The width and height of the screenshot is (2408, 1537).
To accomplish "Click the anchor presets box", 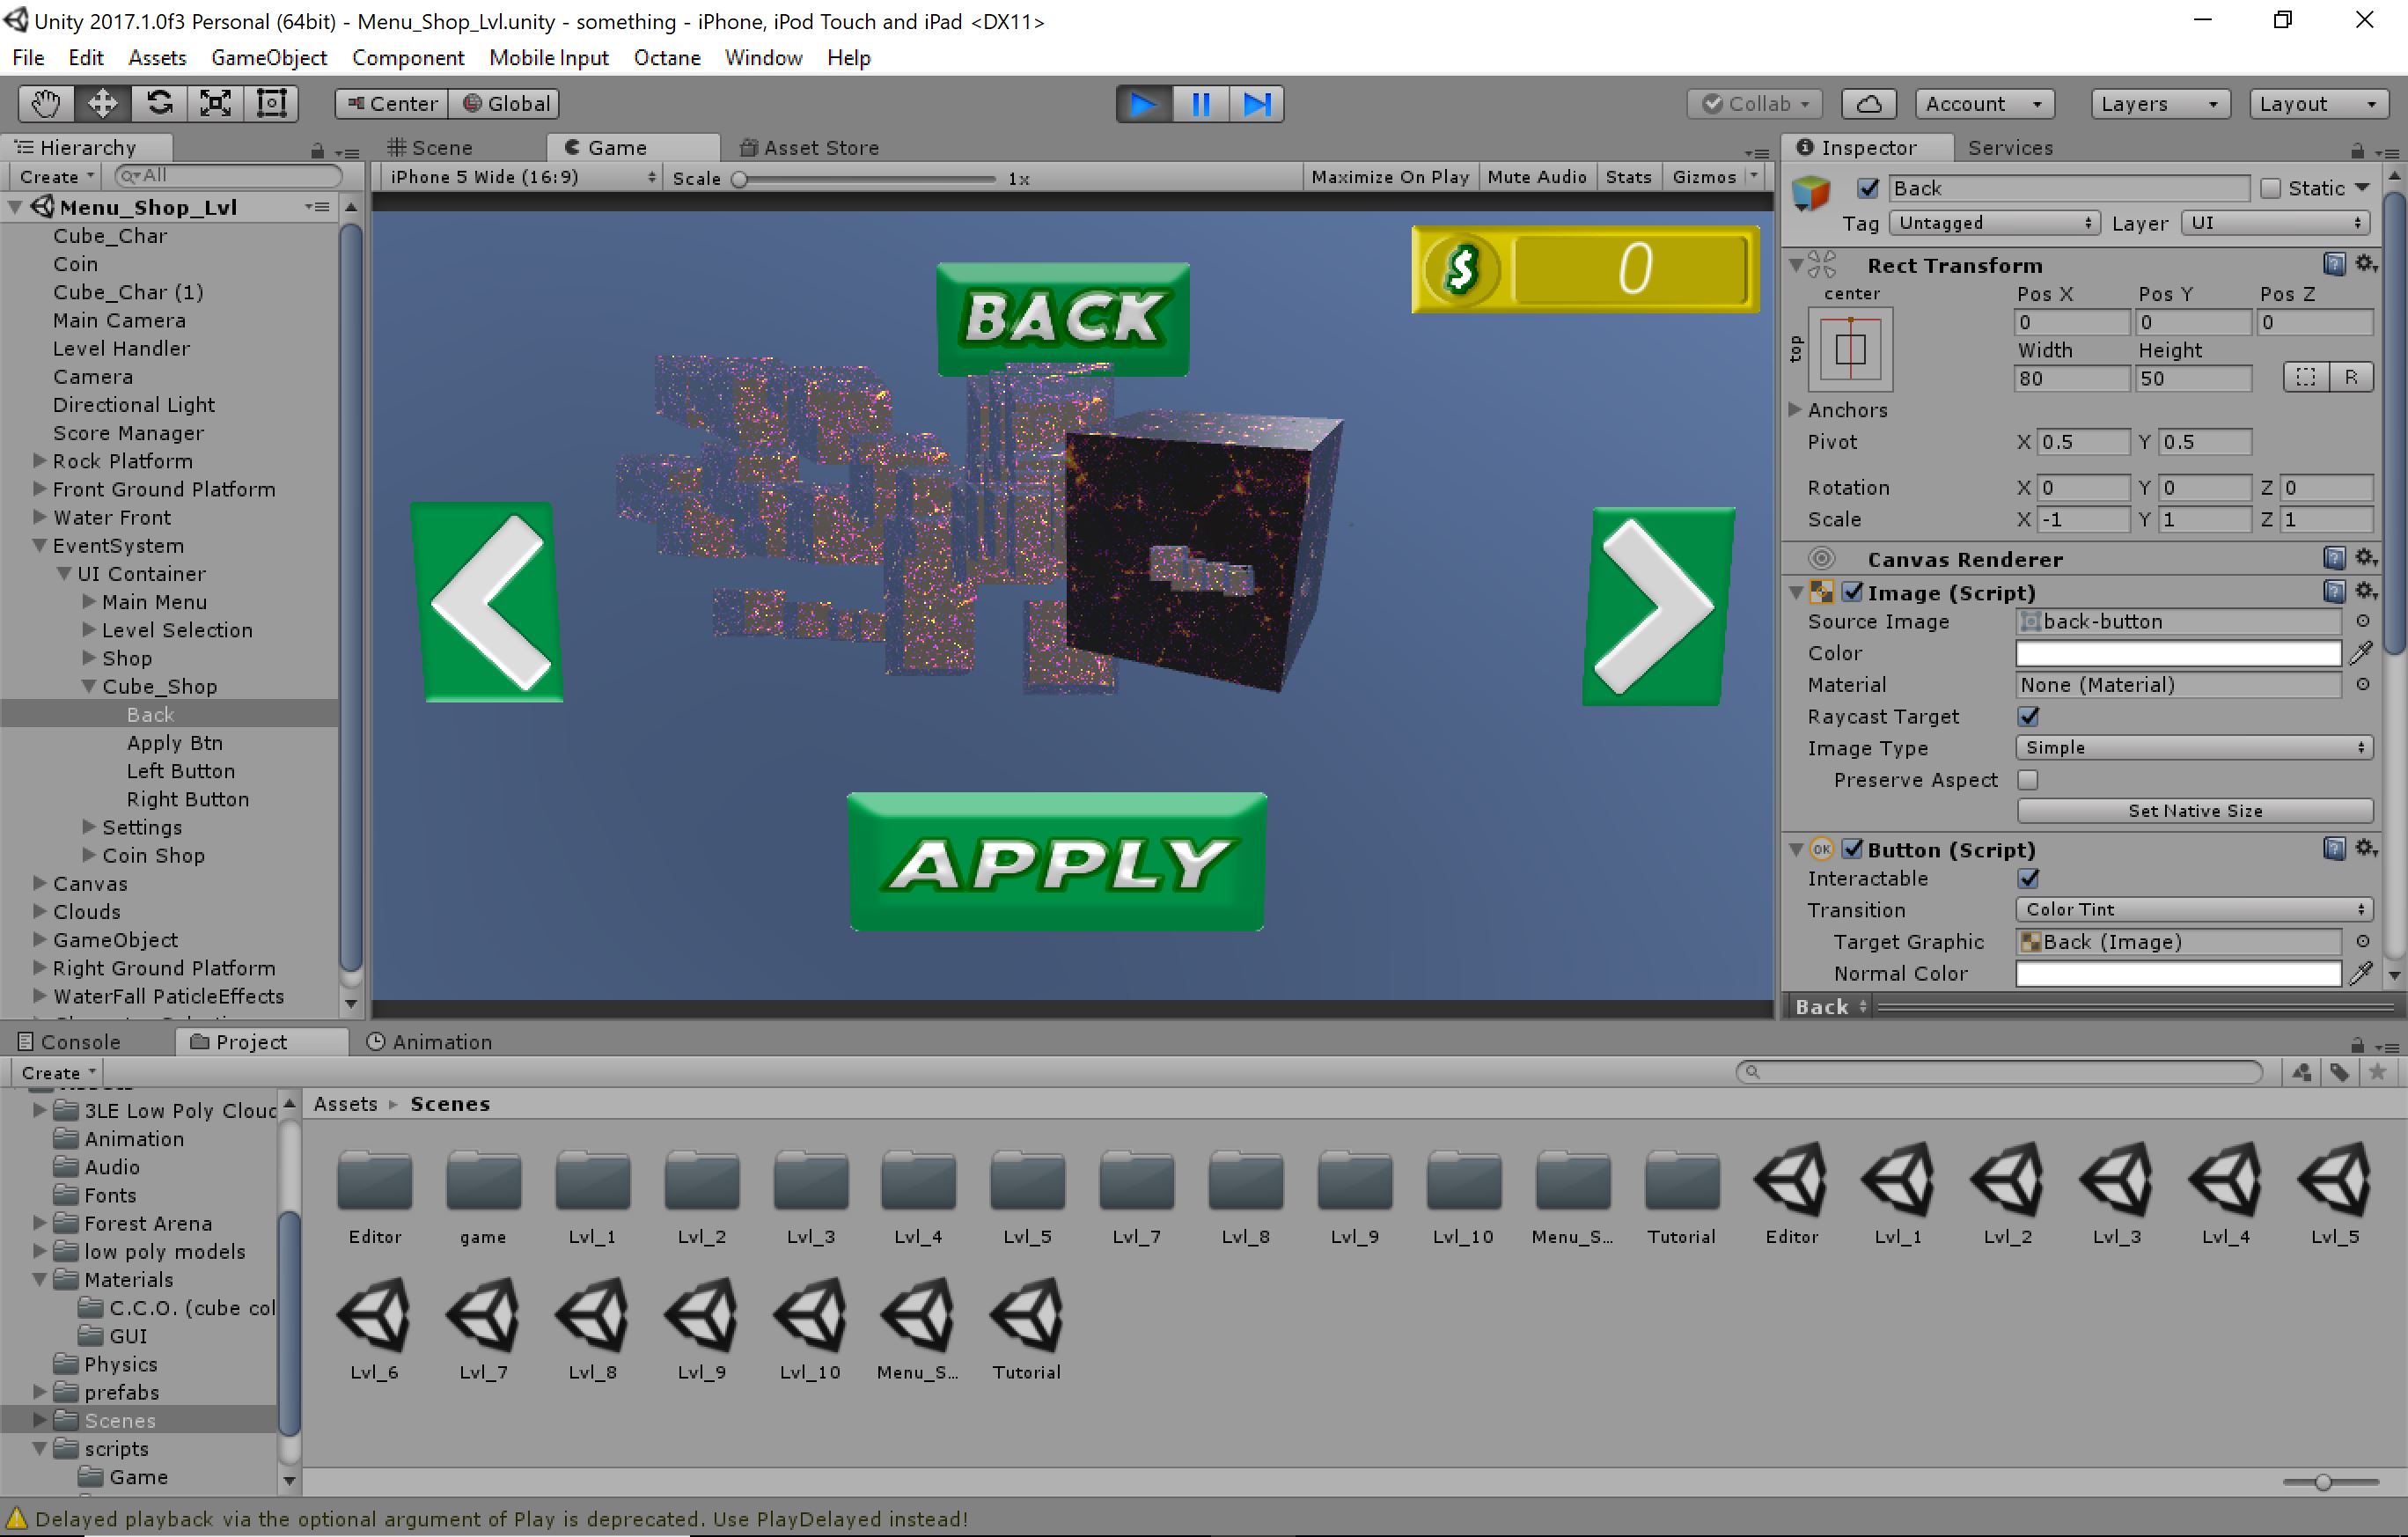I will pos(1850,349).
